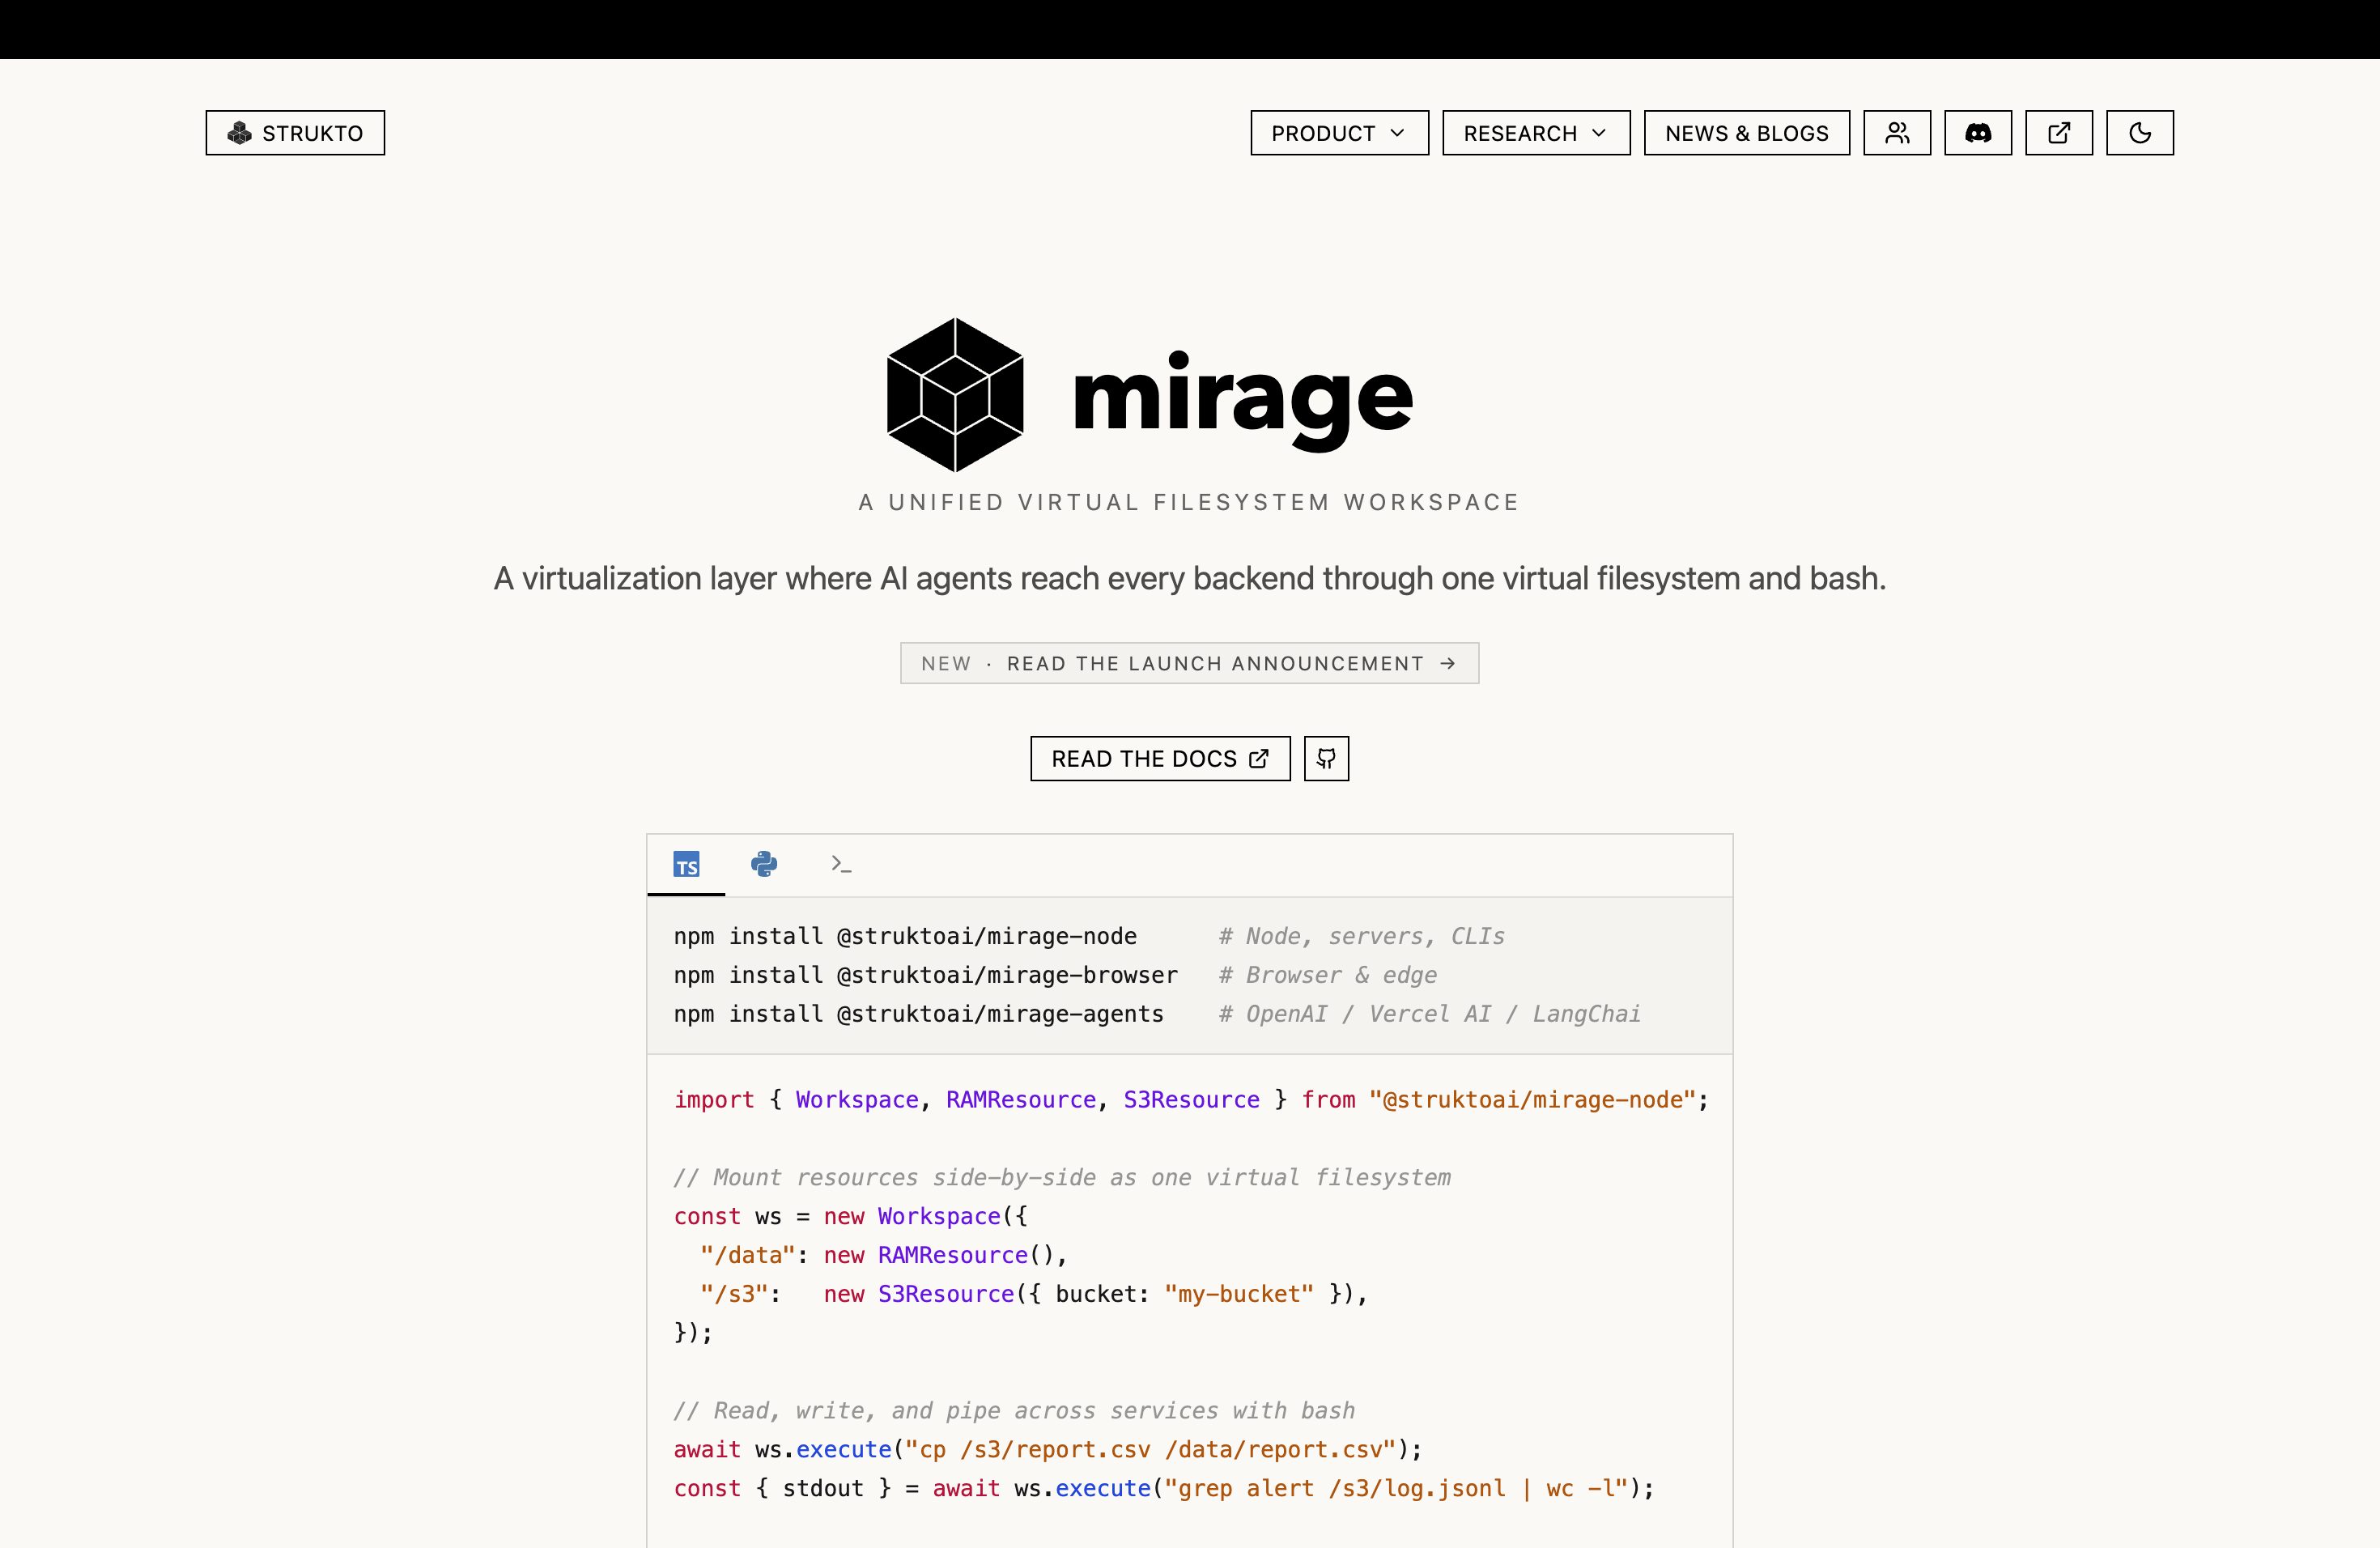
Task: Expand the Product dropdown menu
Action: [x=1339, y=133]
